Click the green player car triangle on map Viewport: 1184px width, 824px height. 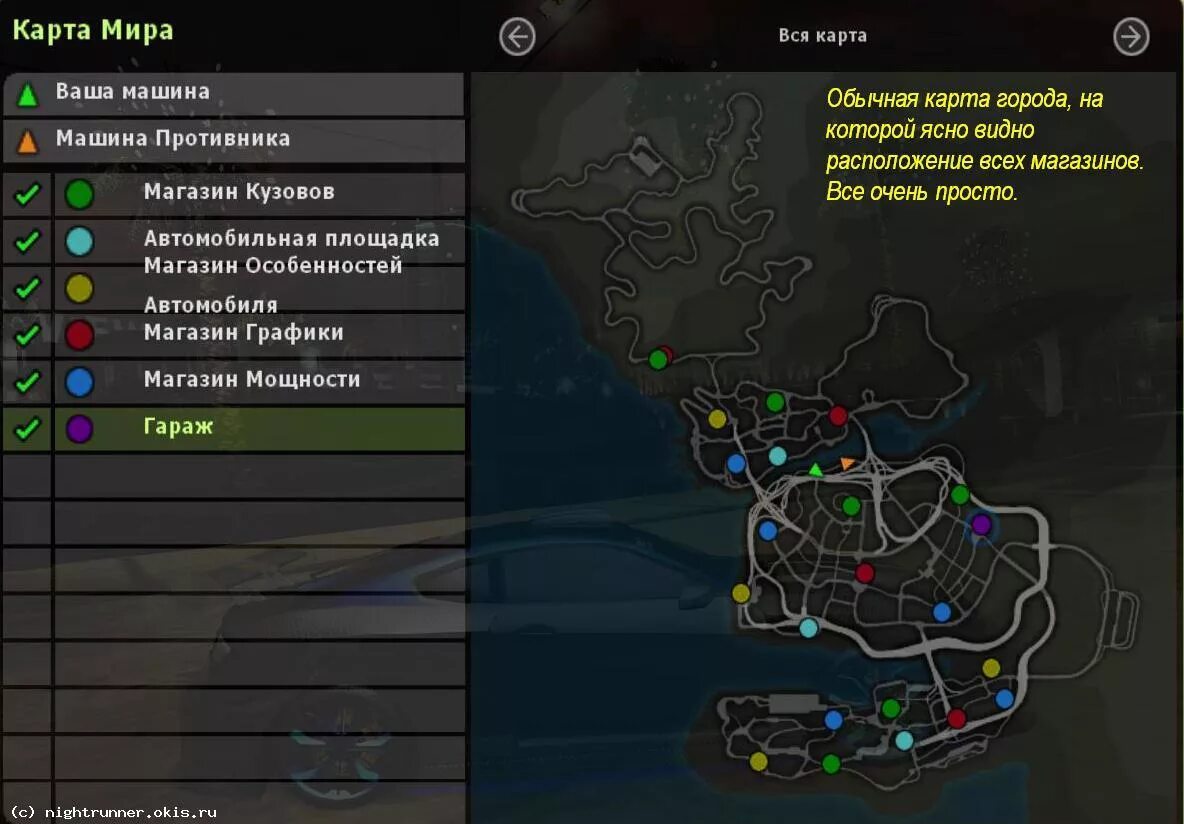click(x=816, y=470)
